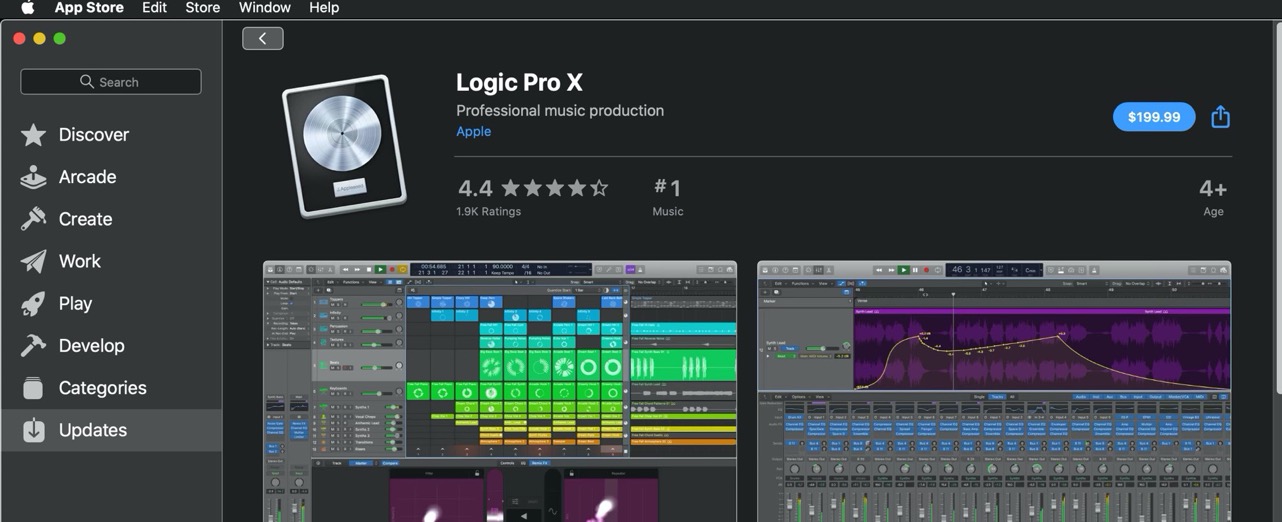
Task: Select Play in the sidebar
Action: pos(111,303)
